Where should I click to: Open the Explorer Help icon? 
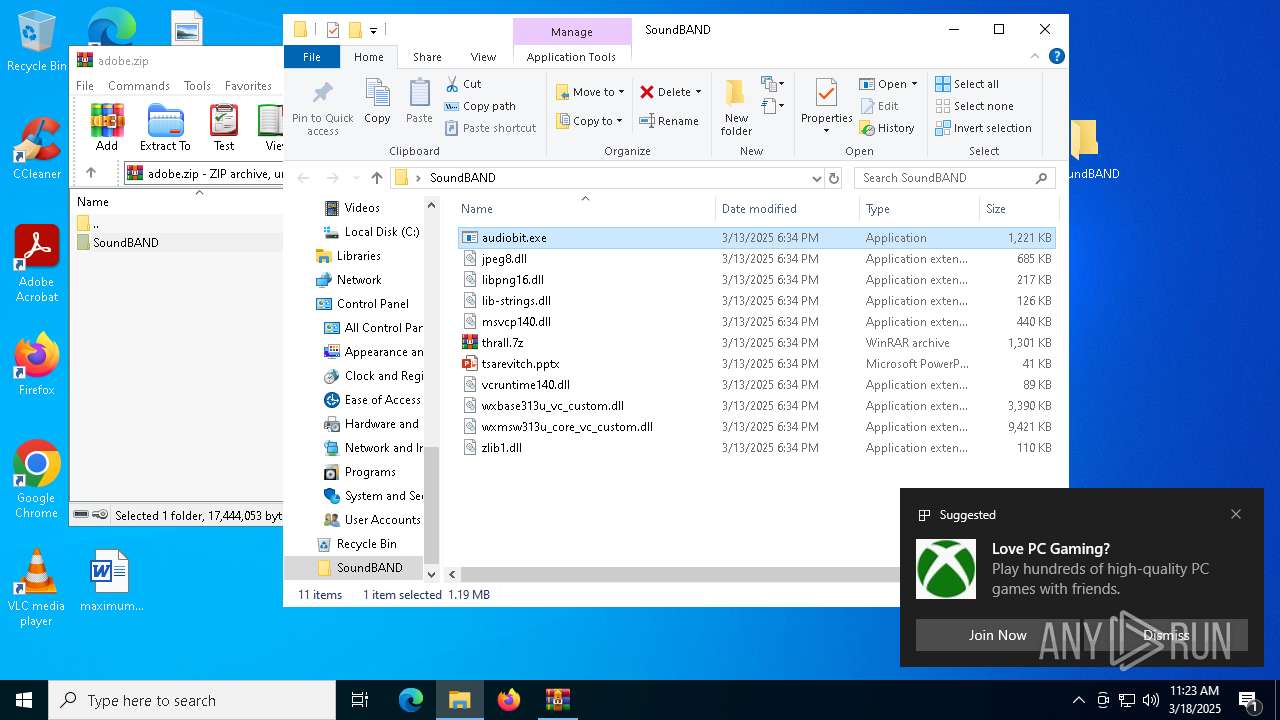pyautogui.click(x=1056, y=57)
